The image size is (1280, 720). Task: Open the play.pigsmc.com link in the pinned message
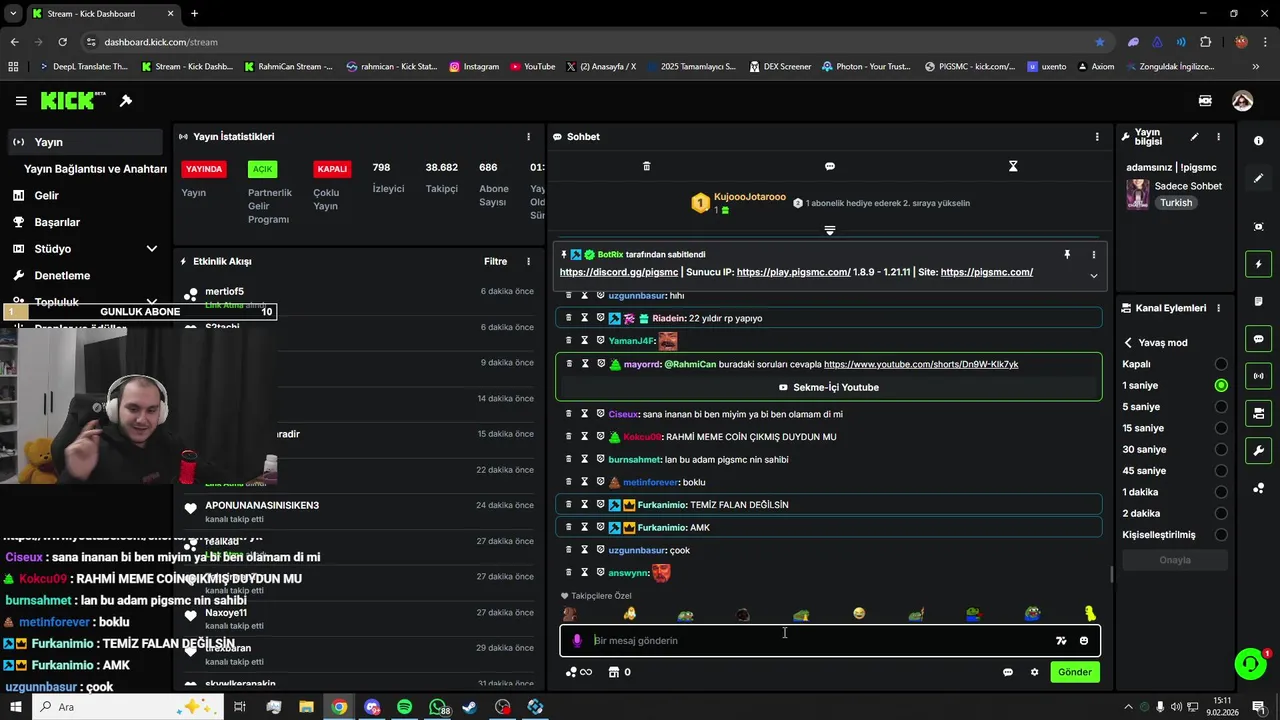tap(794, 272)
